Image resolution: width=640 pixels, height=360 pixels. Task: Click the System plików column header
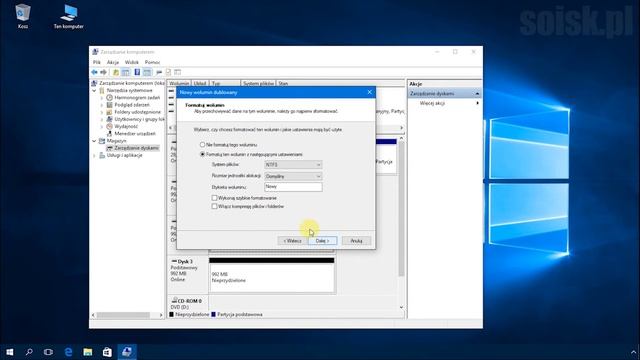coord(258,83)
